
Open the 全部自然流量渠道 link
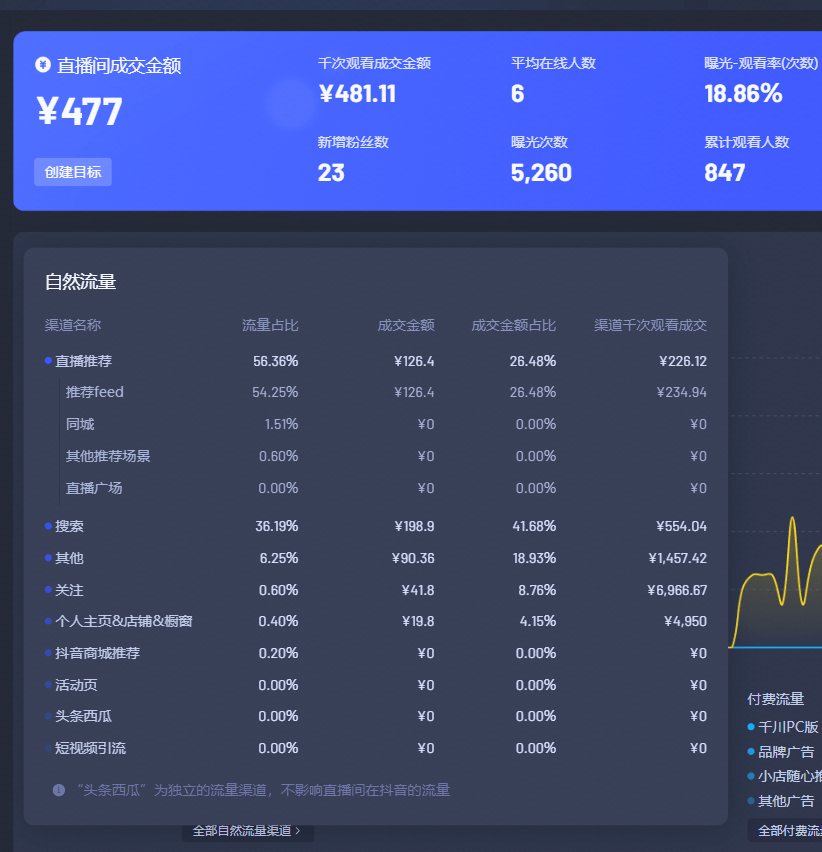coord(243,830)
